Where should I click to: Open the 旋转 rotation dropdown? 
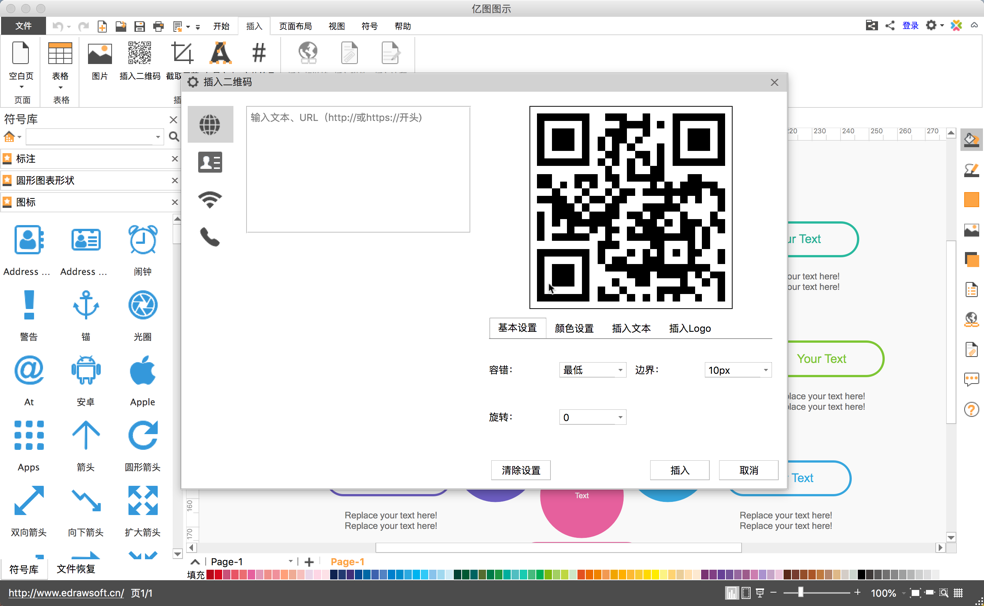(x=592, y=416)
